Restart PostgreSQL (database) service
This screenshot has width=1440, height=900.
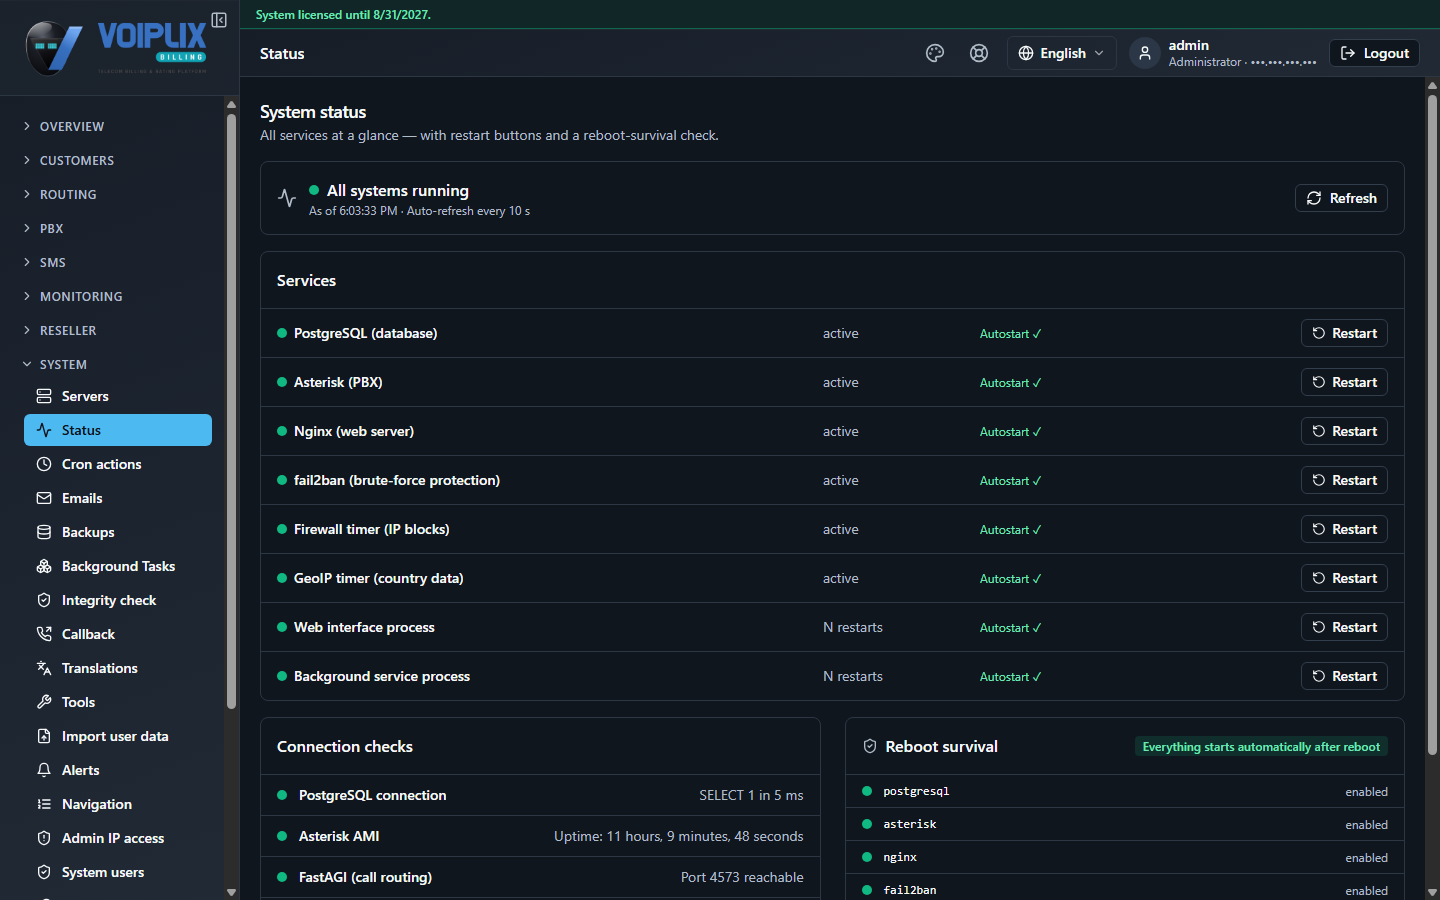[1344, 333]
